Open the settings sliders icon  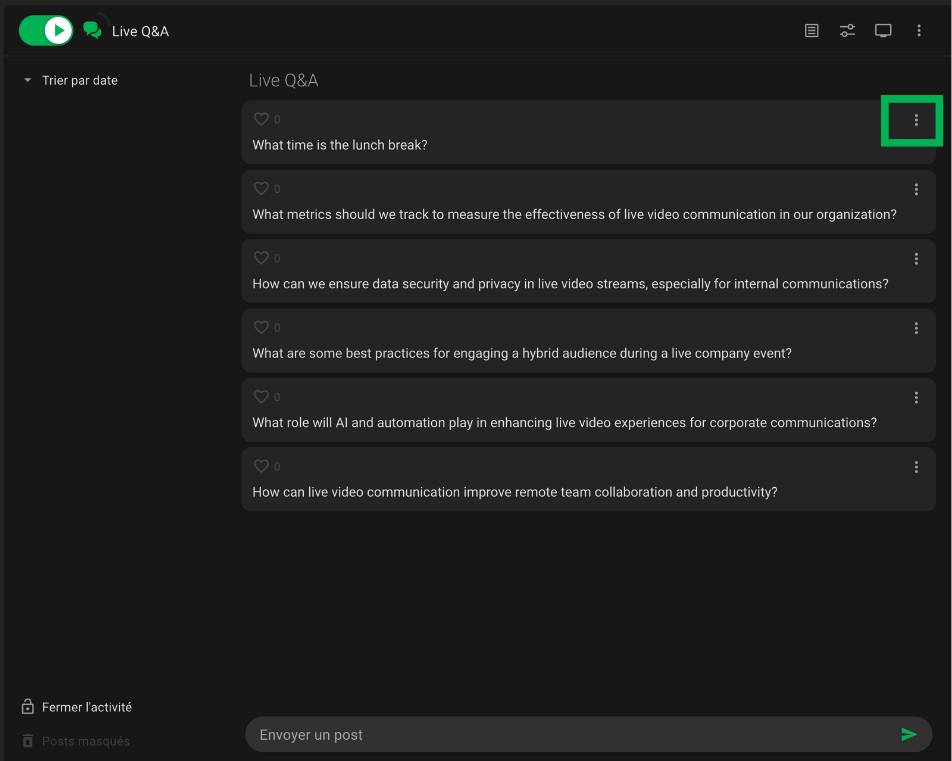(x=848, y=31)
